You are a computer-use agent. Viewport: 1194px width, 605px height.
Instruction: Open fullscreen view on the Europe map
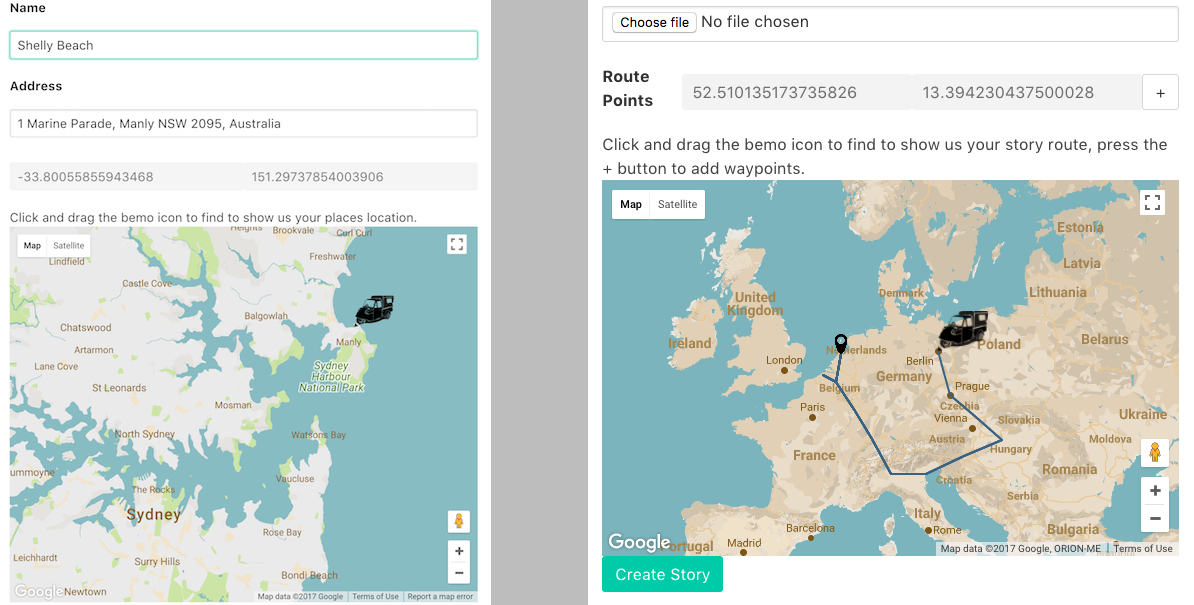1153,202
